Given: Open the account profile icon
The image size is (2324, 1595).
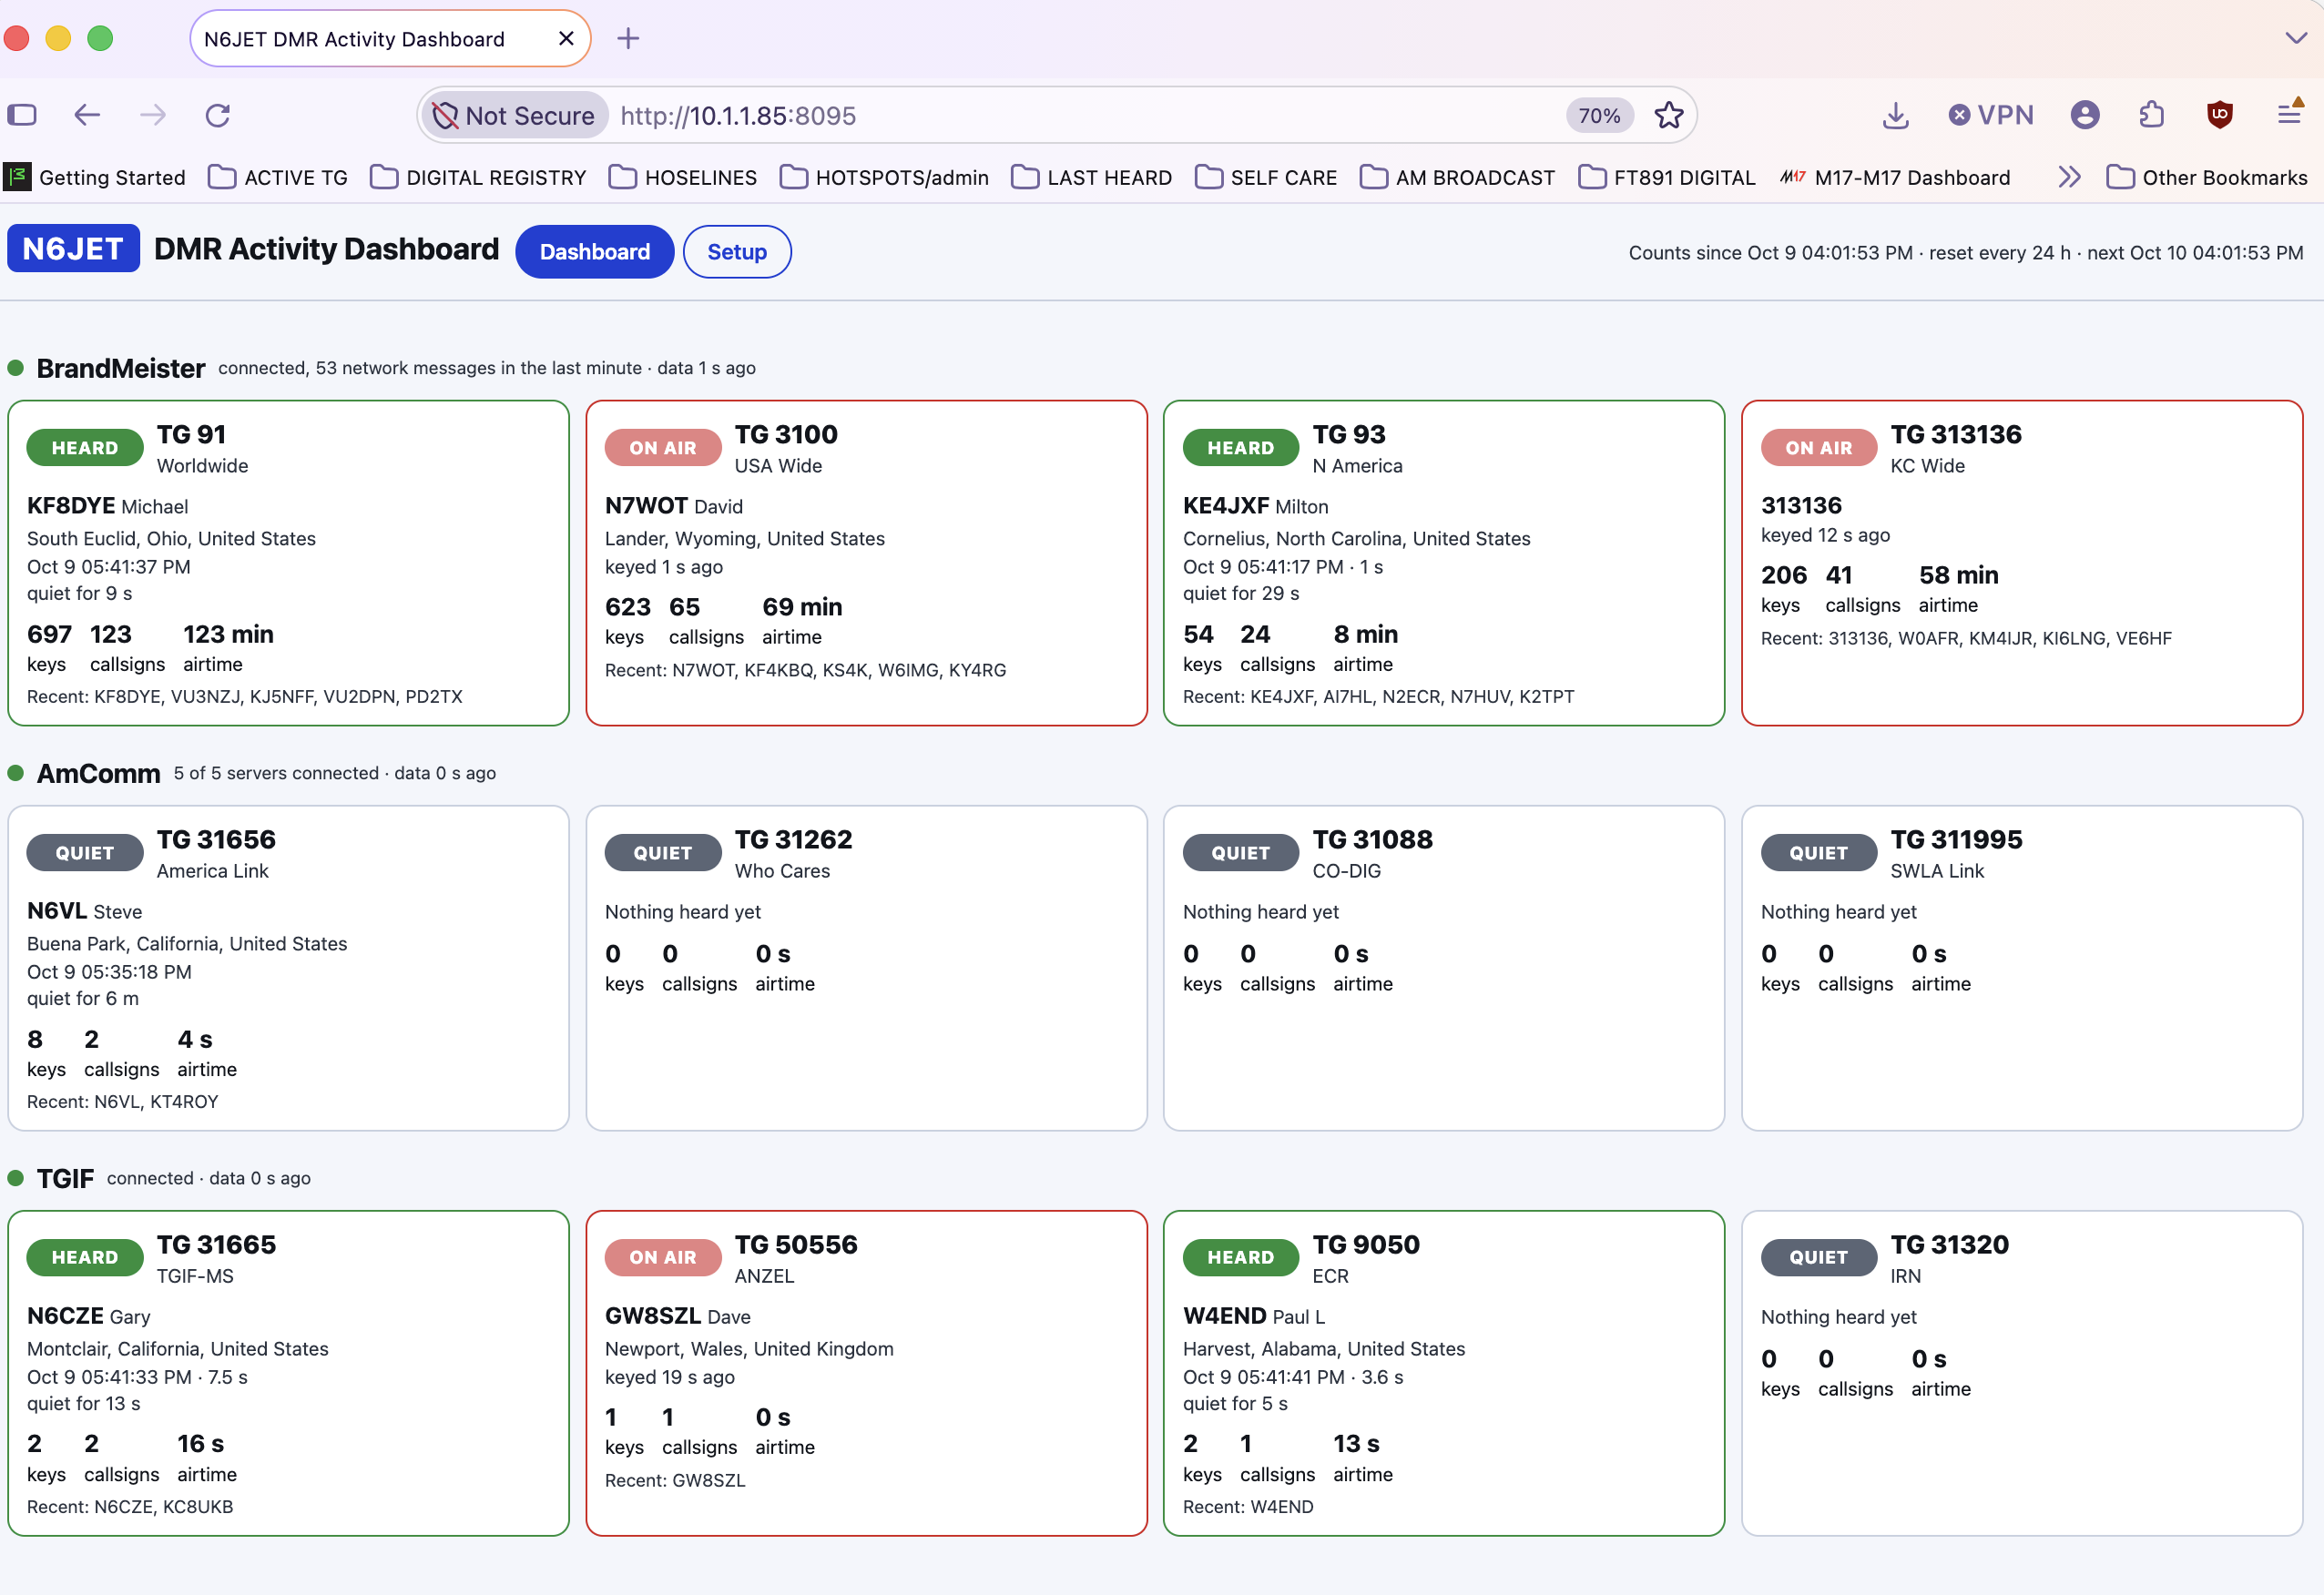Looking at the screenshot, I should [x=2085, y=115].
